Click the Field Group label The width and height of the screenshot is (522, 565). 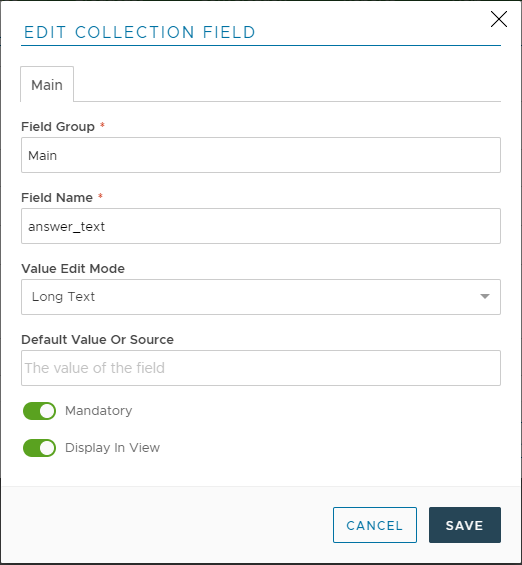coord(58,126)
